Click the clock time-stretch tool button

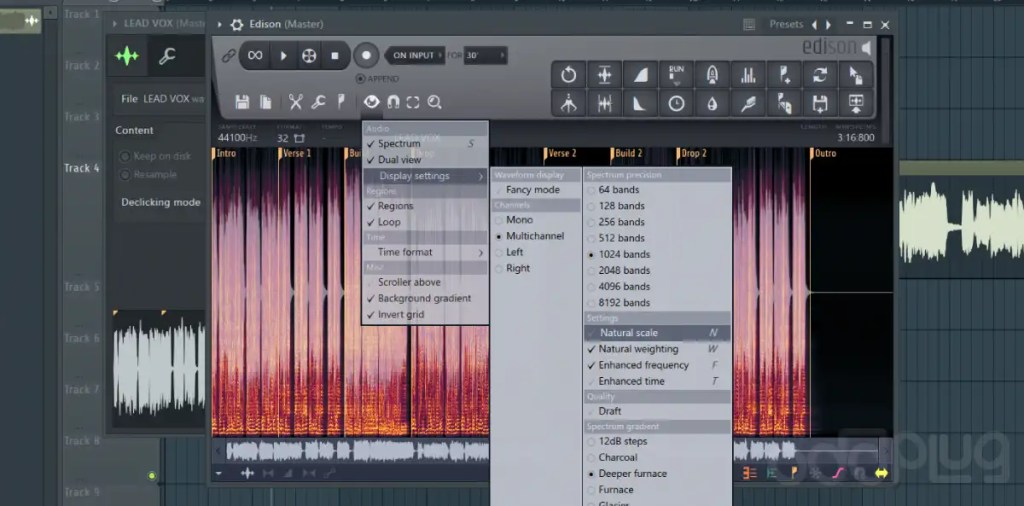click(677, 103)
